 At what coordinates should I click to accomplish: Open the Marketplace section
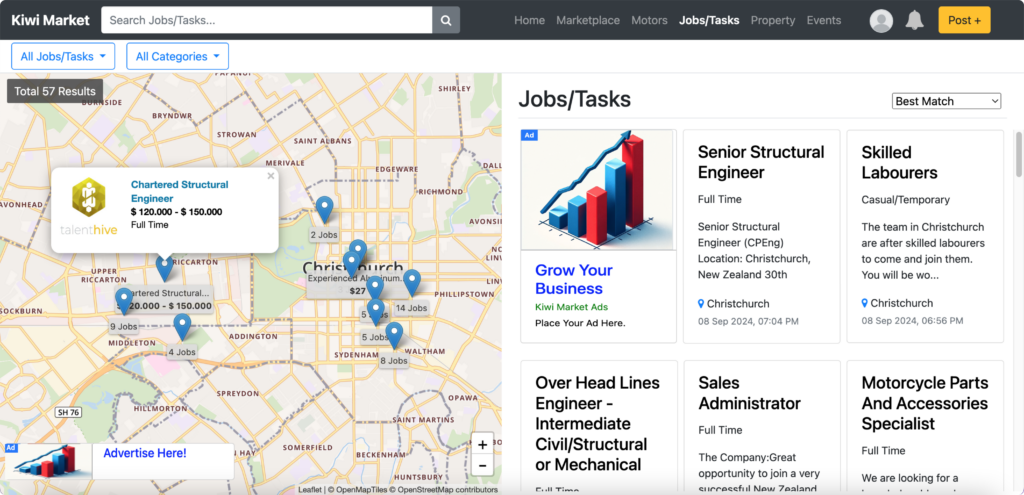click(x=588, y=20)
